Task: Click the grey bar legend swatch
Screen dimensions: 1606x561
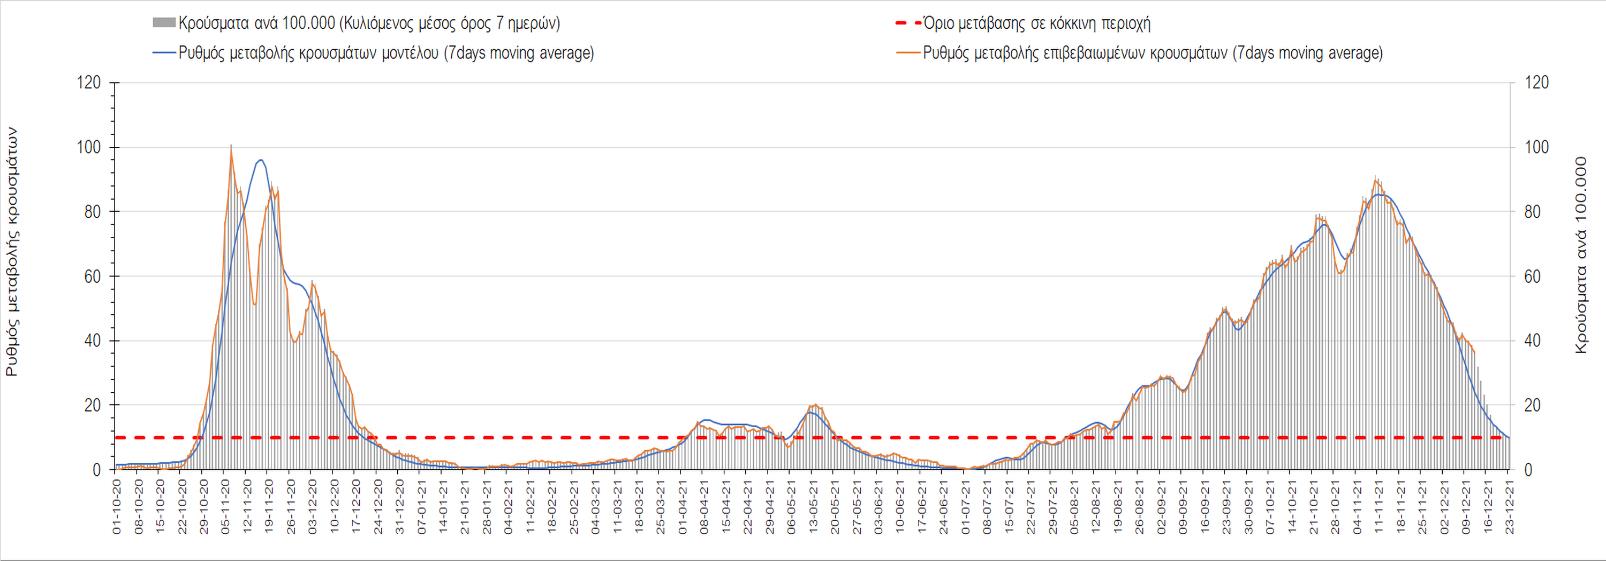Action: coord(164,24)
